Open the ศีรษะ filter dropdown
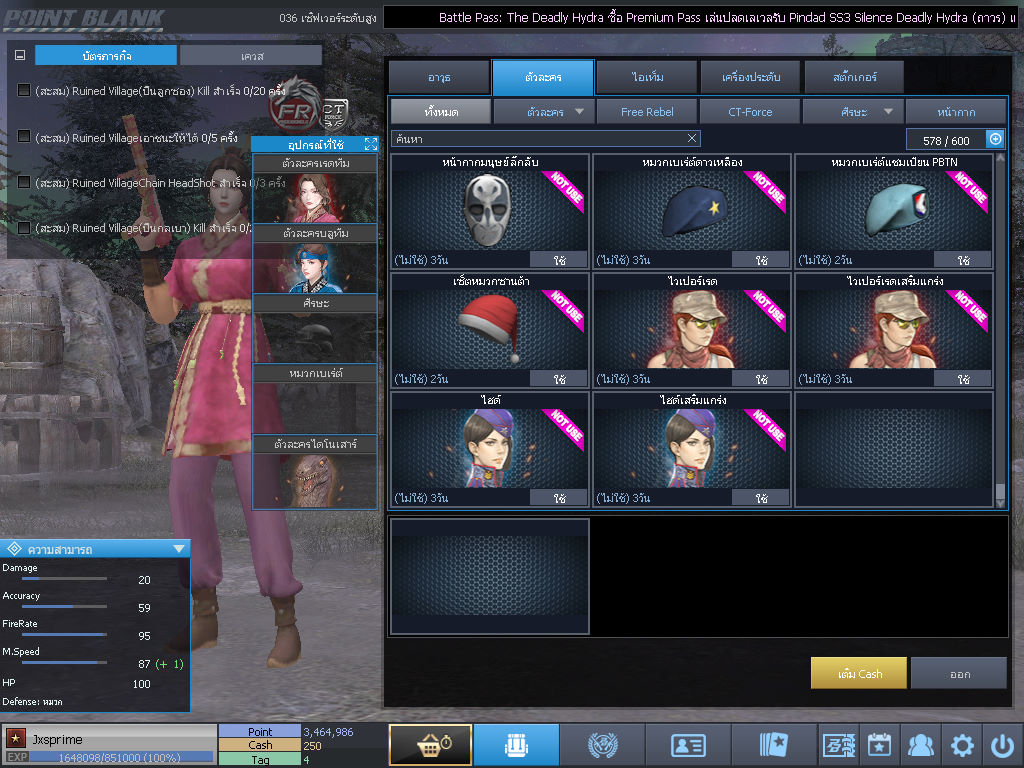 [853, 112]
